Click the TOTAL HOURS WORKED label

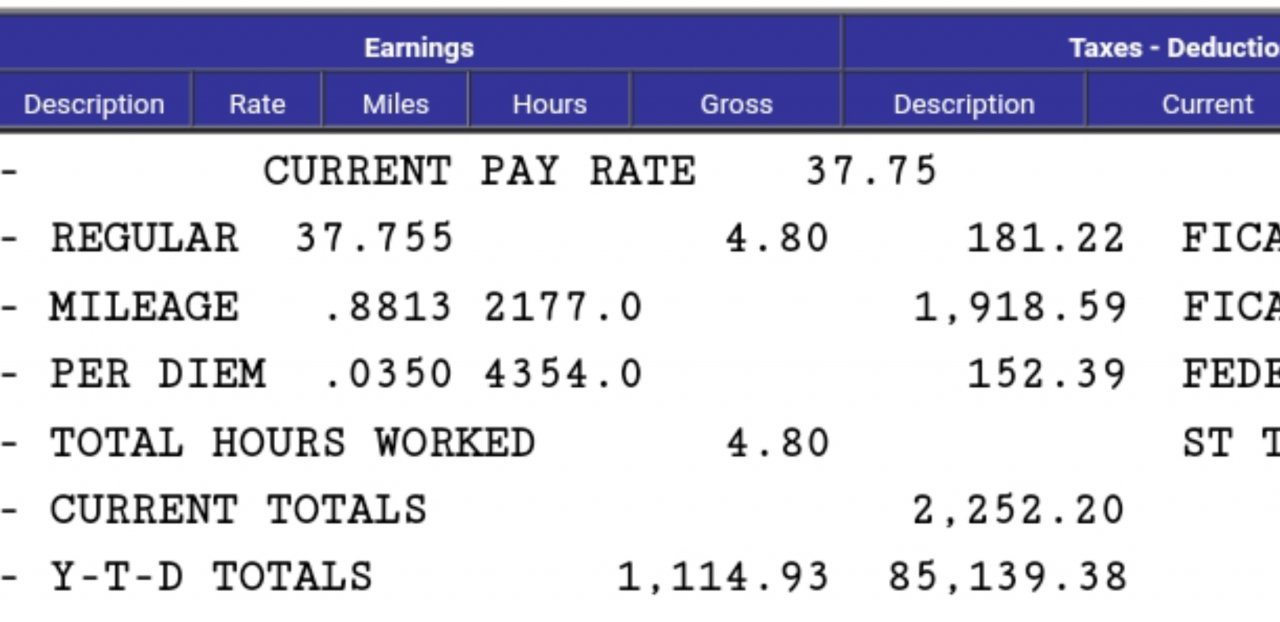(x=292, y=442)
